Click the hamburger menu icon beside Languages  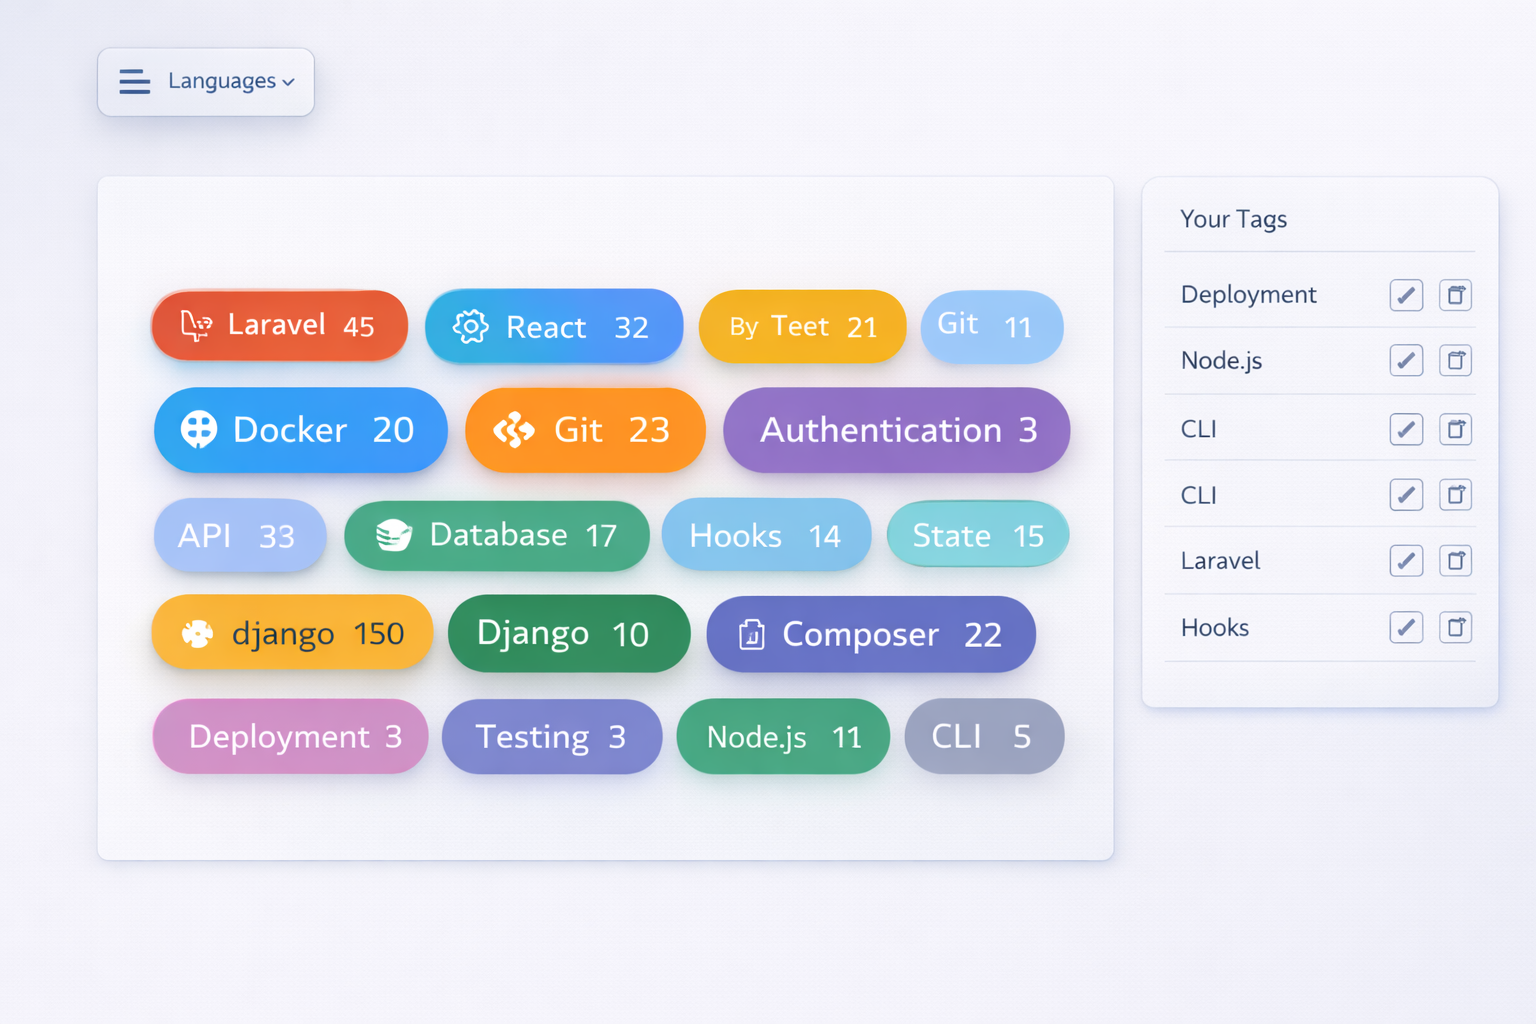[134, 81]
